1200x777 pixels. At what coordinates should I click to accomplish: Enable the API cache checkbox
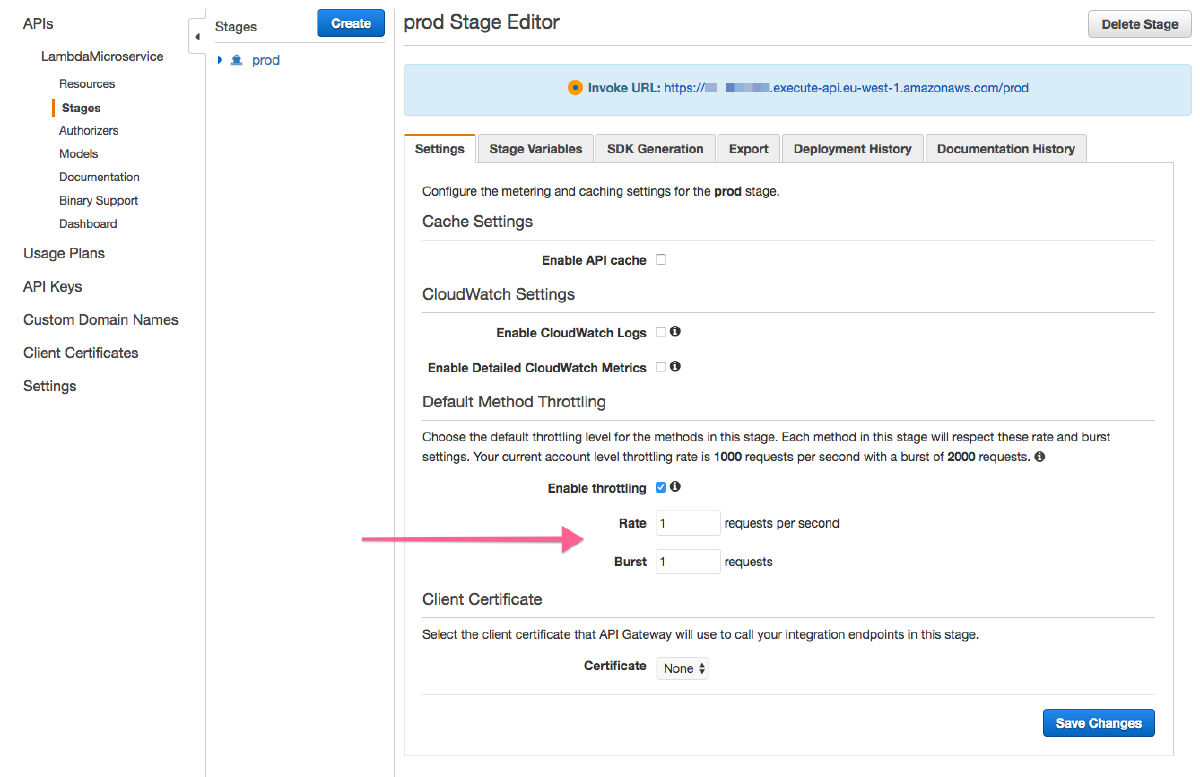tap(660, 259)
